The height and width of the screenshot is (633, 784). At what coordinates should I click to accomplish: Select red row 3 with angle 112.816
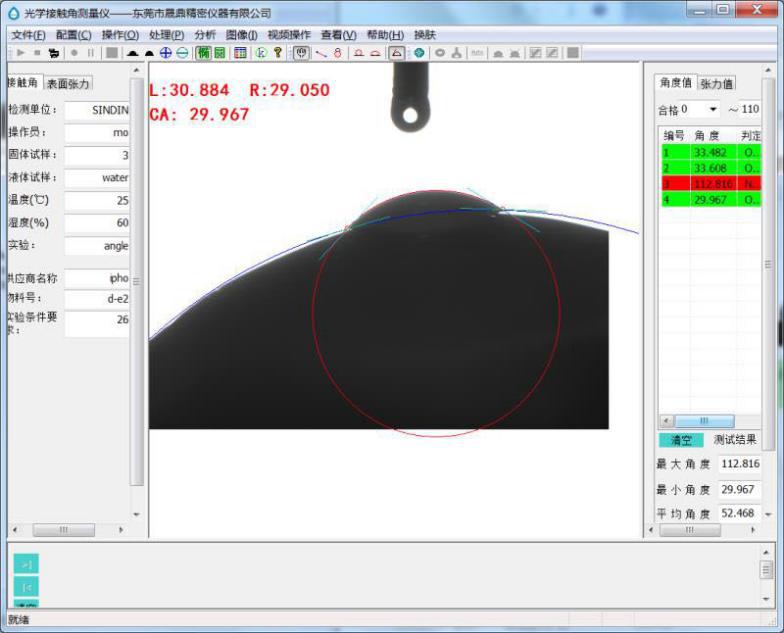click(711, 184)
